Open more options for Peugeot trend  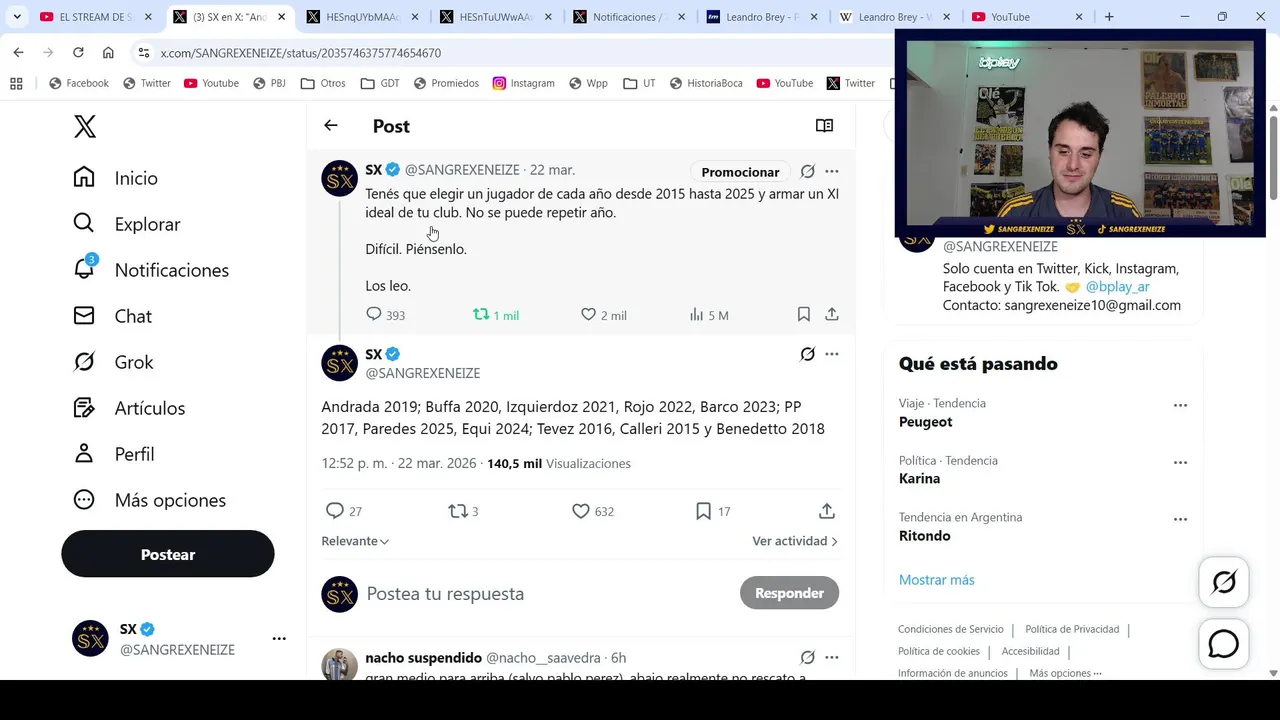[x=1180, y=405]
